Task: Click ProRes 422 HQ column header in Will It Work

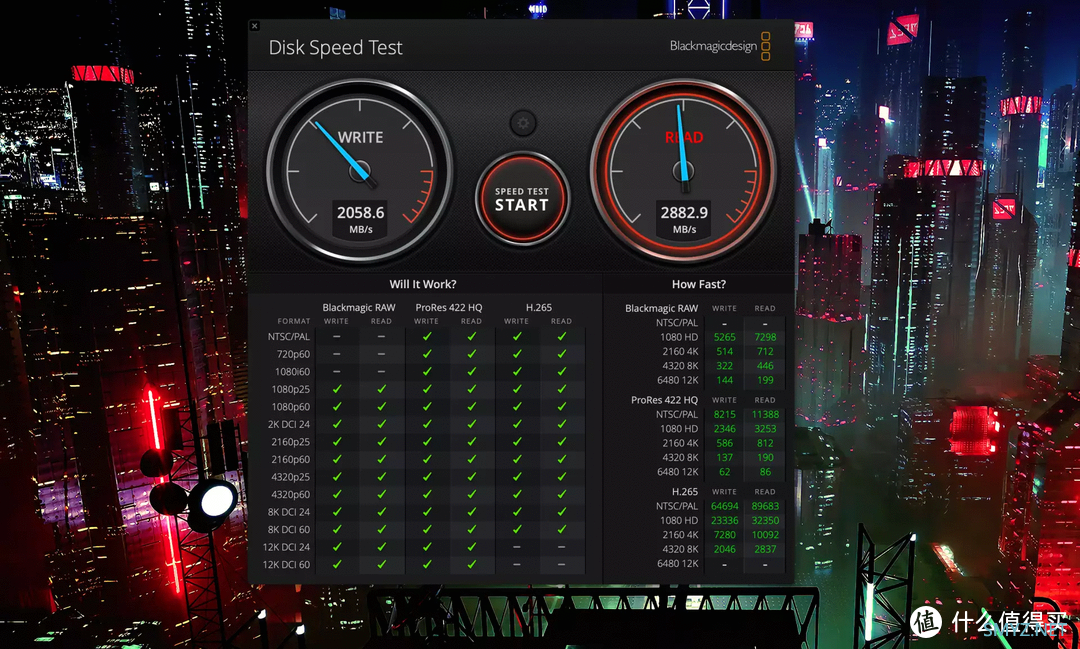Action: [448, 307]
